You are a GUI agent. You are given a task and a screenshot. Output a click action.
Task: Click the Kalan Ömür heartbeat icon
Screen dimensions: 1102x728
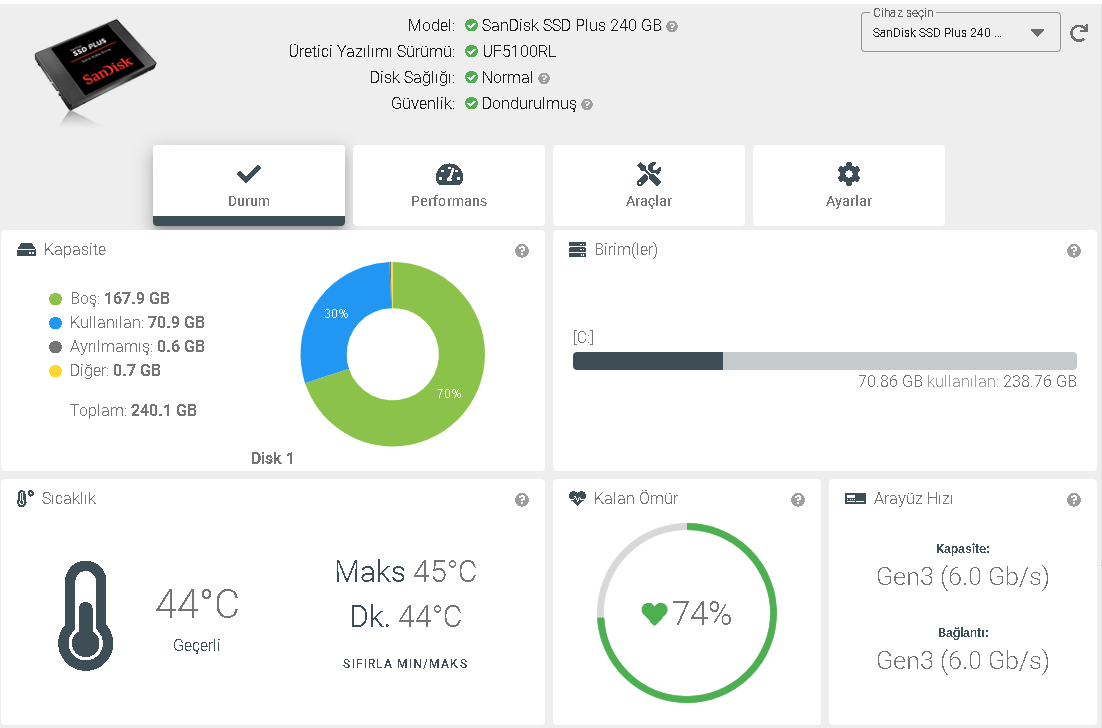click(577, 499)
